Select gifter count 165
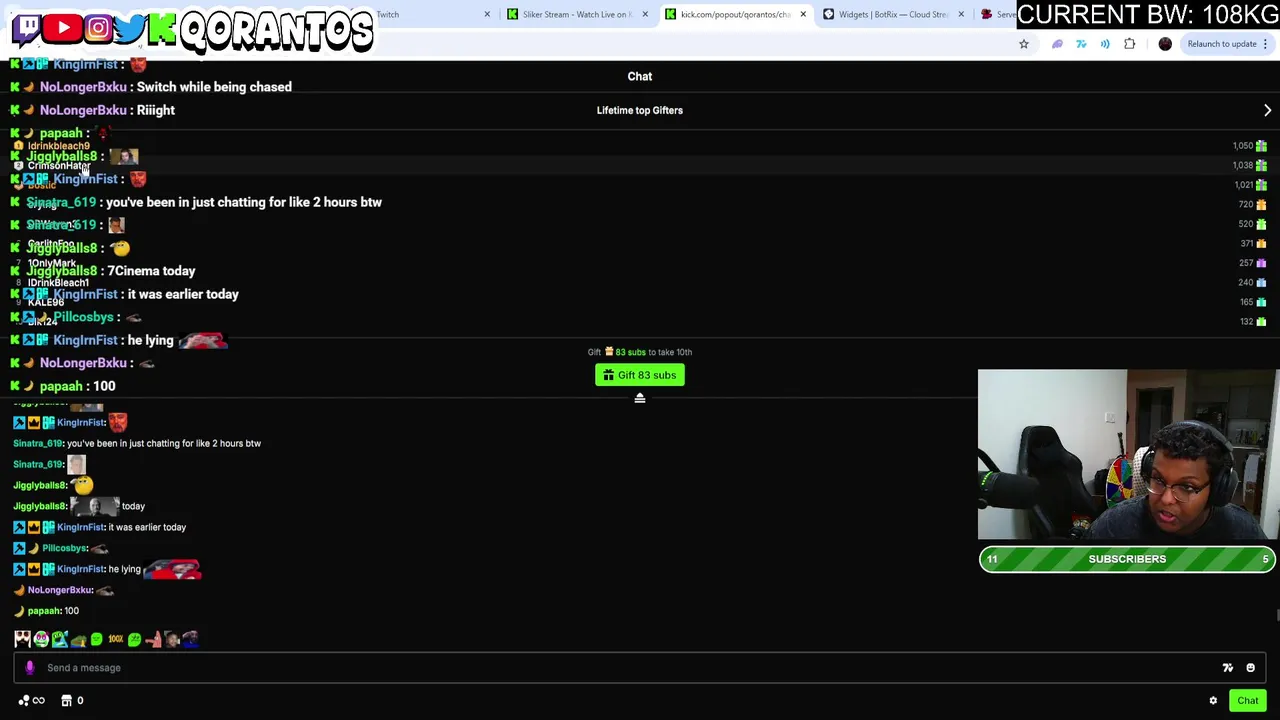 [1246, 302]
